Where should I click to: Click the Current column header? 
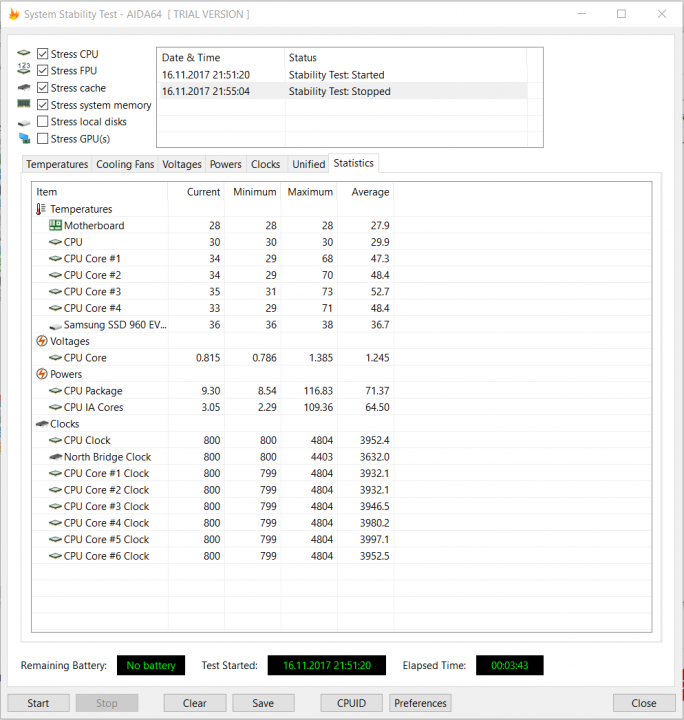pyautogui.click(x=196, y=192)
